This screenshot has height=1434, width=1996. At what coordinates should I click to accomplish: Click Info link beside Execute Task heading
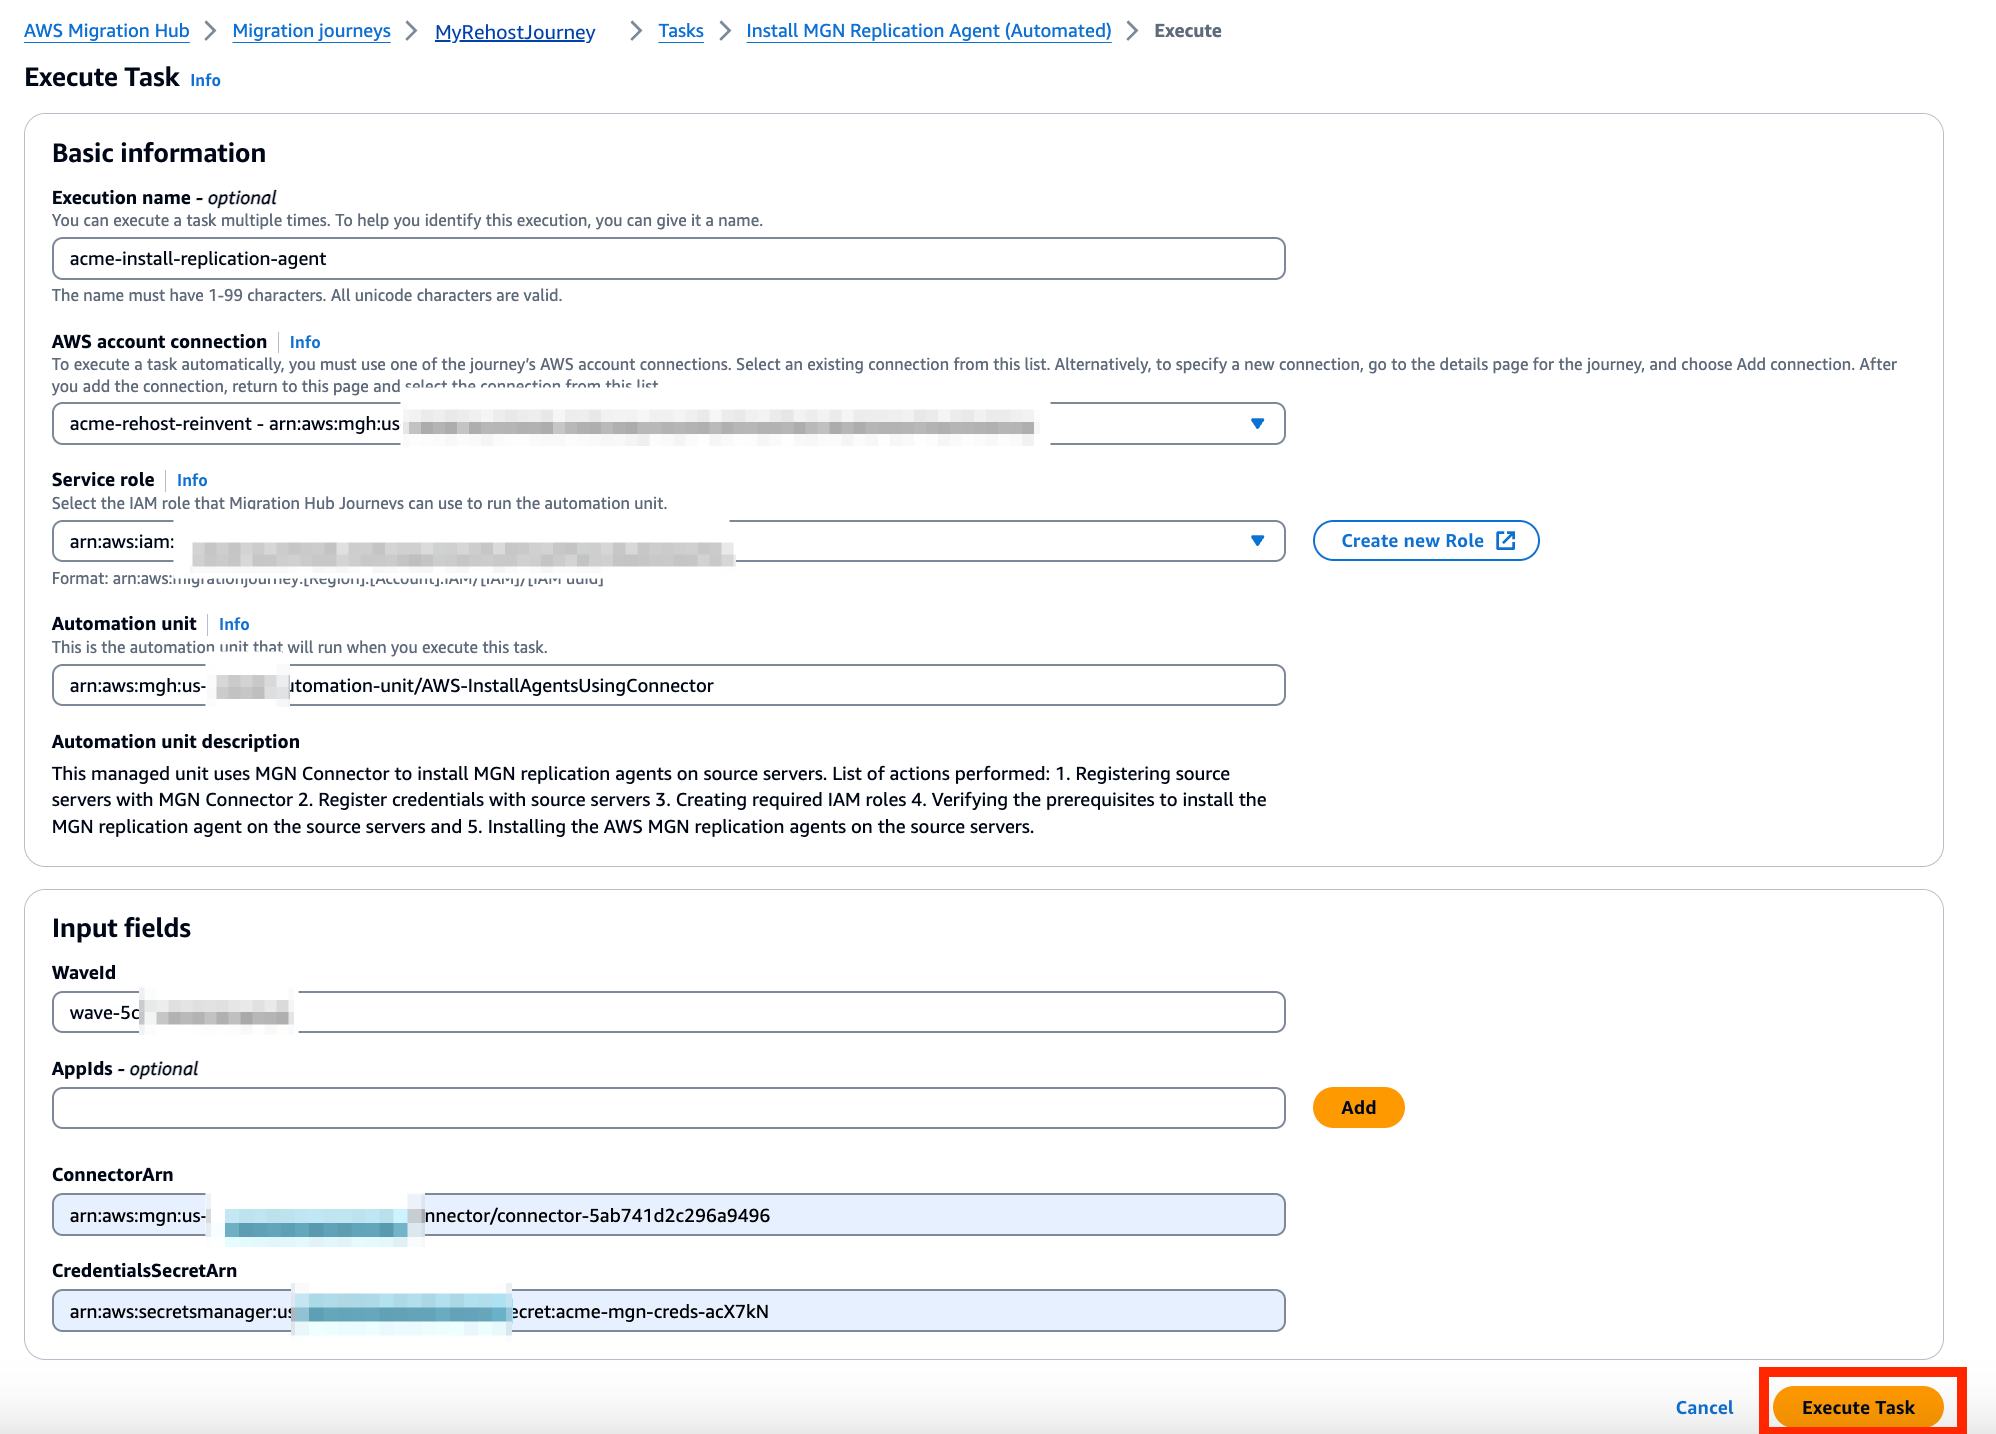(x=205, y=80)
